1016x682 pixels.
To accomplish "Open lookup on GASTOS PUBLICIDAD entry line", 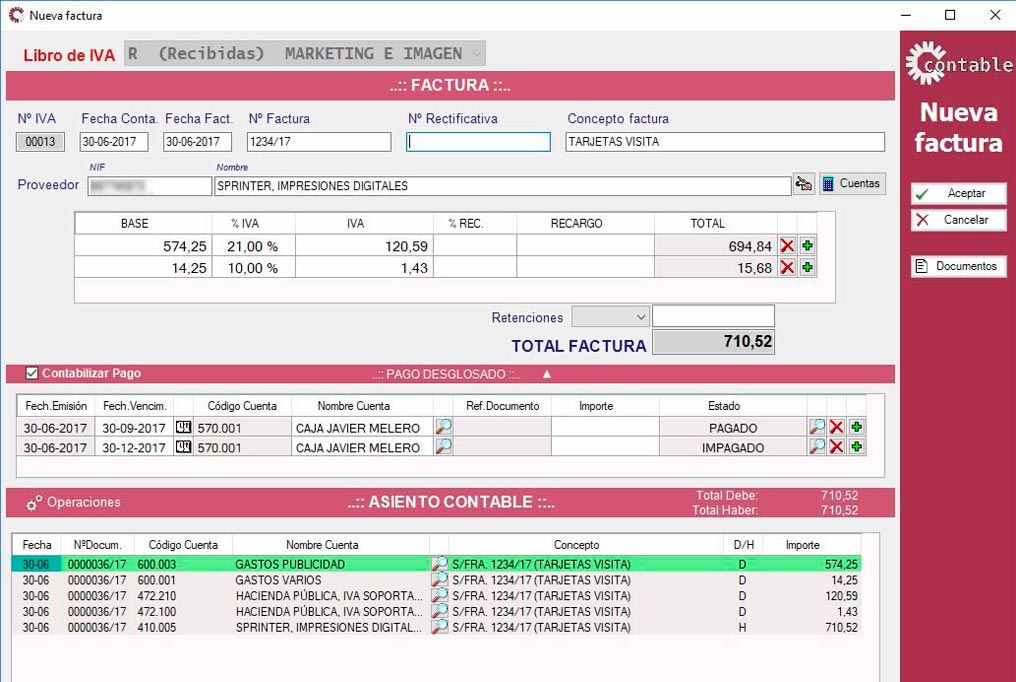I will pyautogui.click(x=439, y=563).
